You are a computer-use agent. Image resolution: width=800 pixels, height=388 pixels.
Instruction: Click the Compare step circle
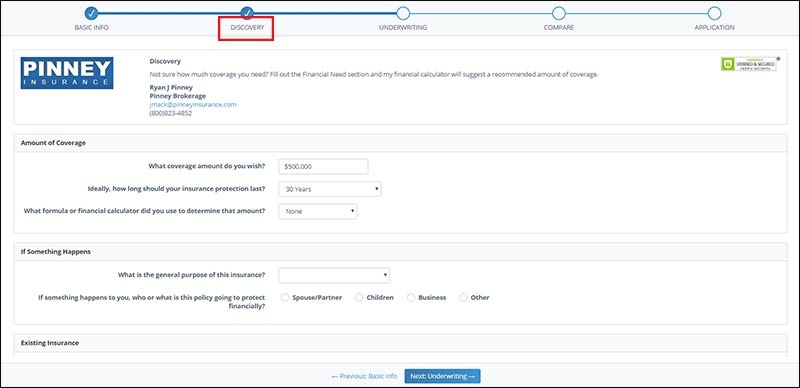coord(559,13)
